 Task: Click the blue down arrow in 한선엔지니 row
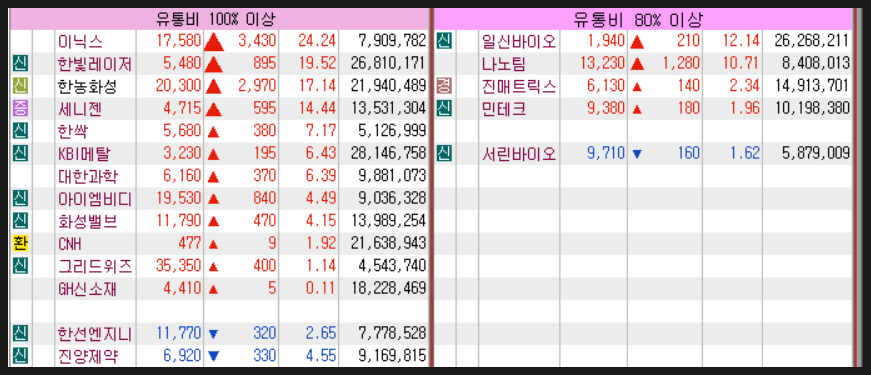point(213,334)
